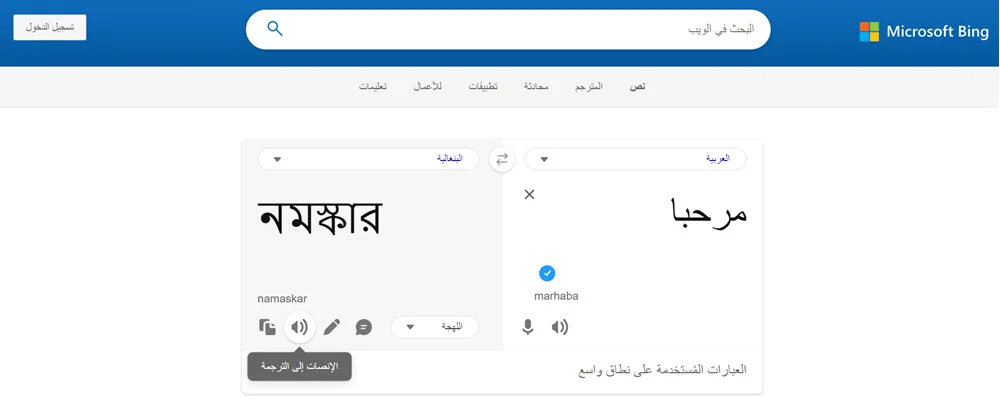Open the المترجم tab

tap(589, 86)
